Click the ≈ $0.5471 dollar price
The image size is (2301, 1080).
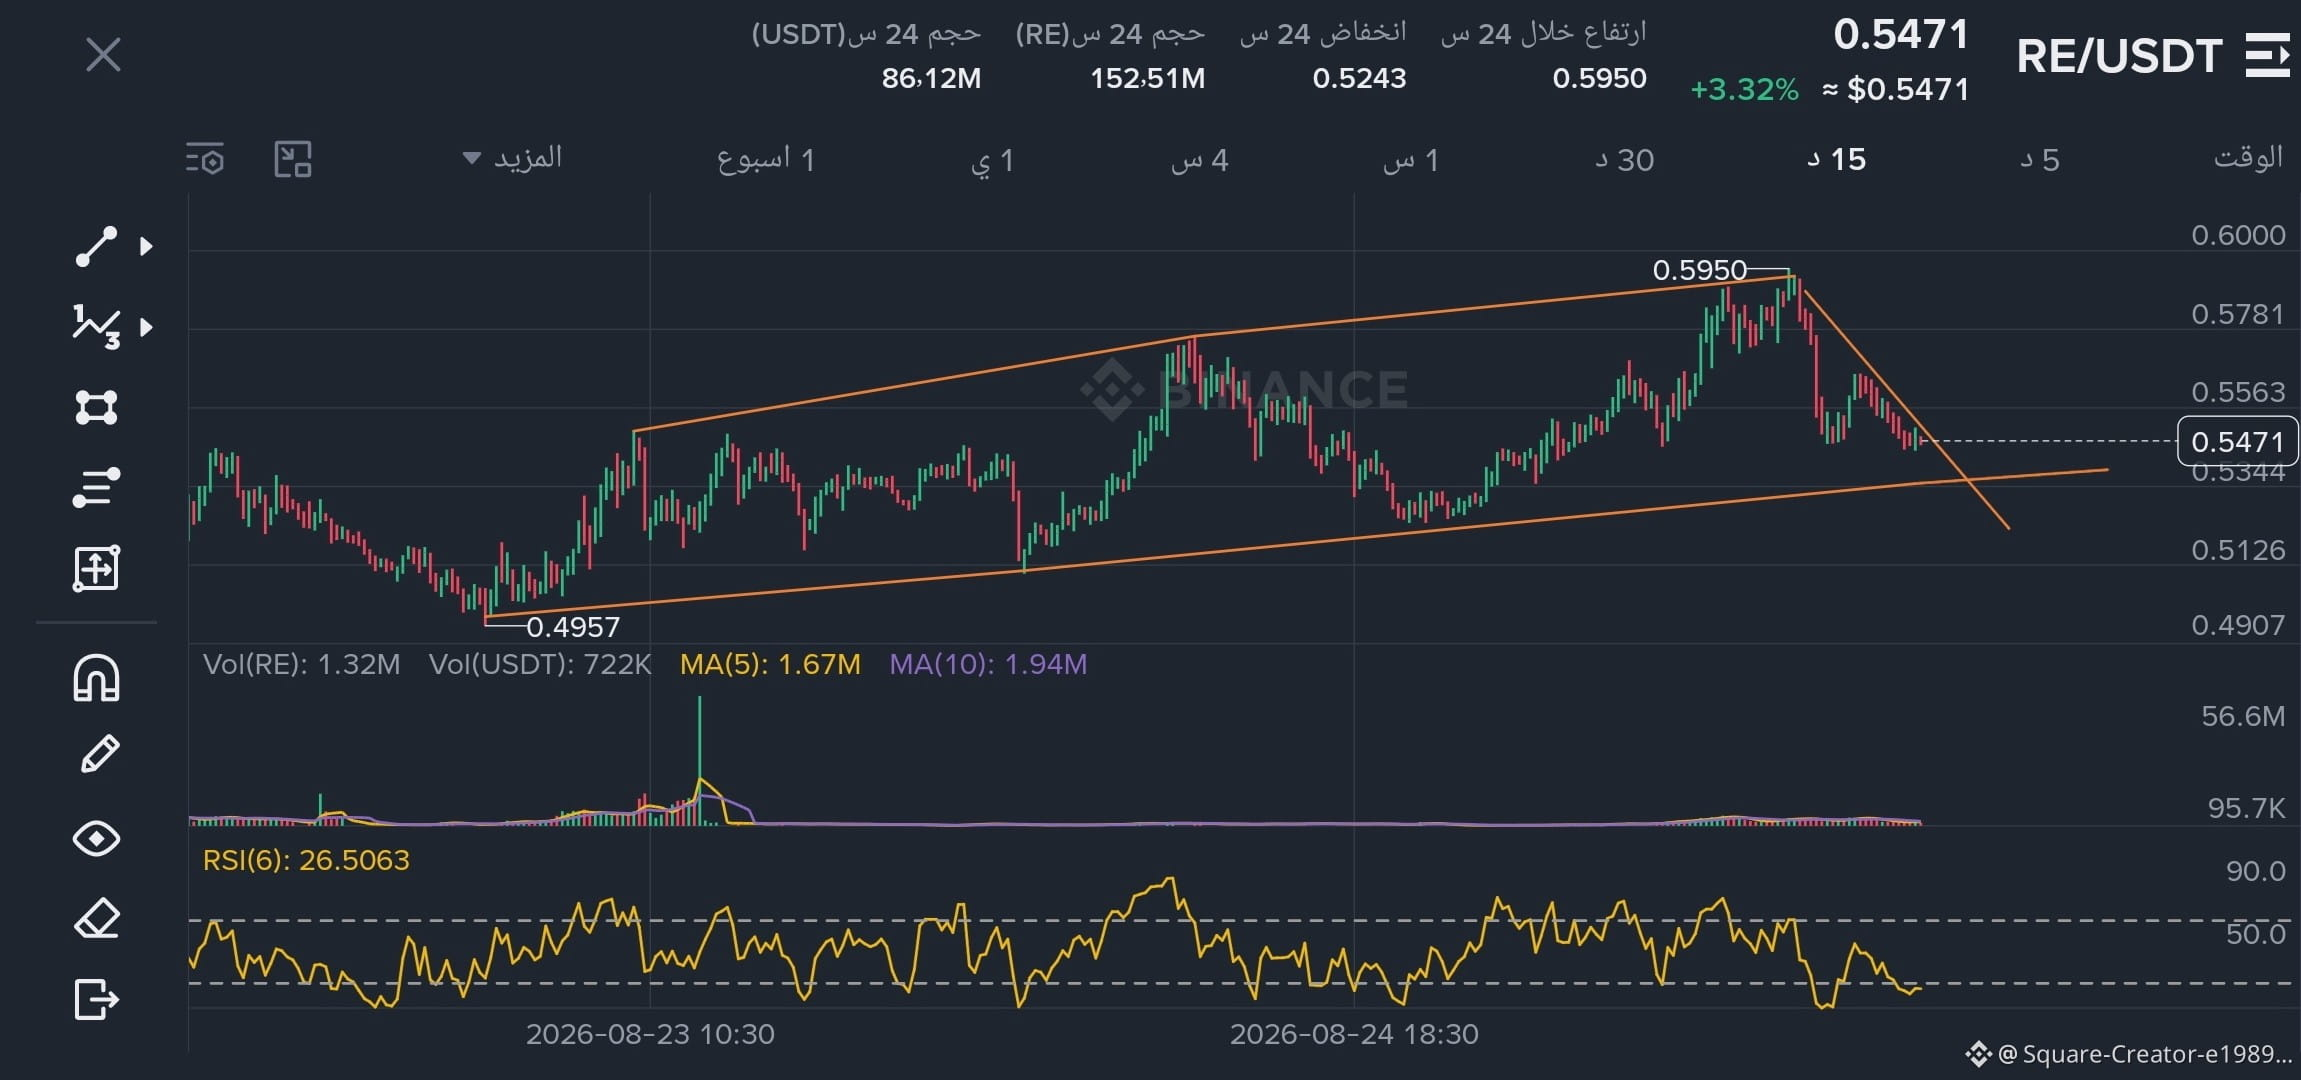pos(1895,90)
